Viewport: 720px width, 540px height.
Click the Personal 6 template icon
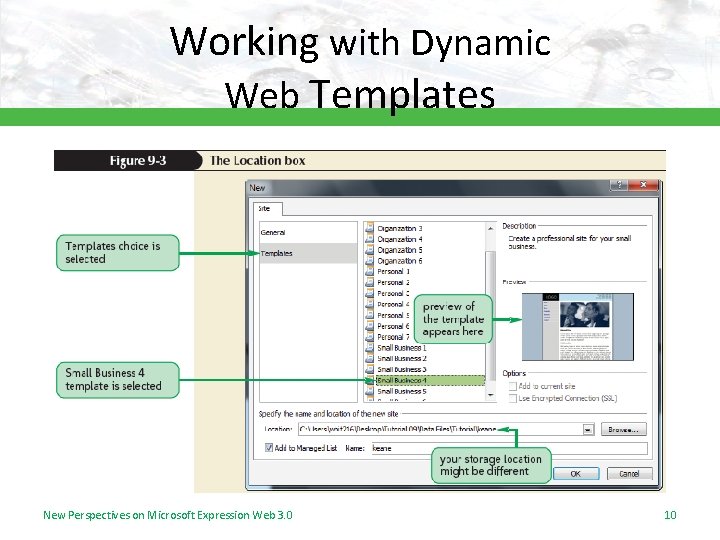pos(369,326)
